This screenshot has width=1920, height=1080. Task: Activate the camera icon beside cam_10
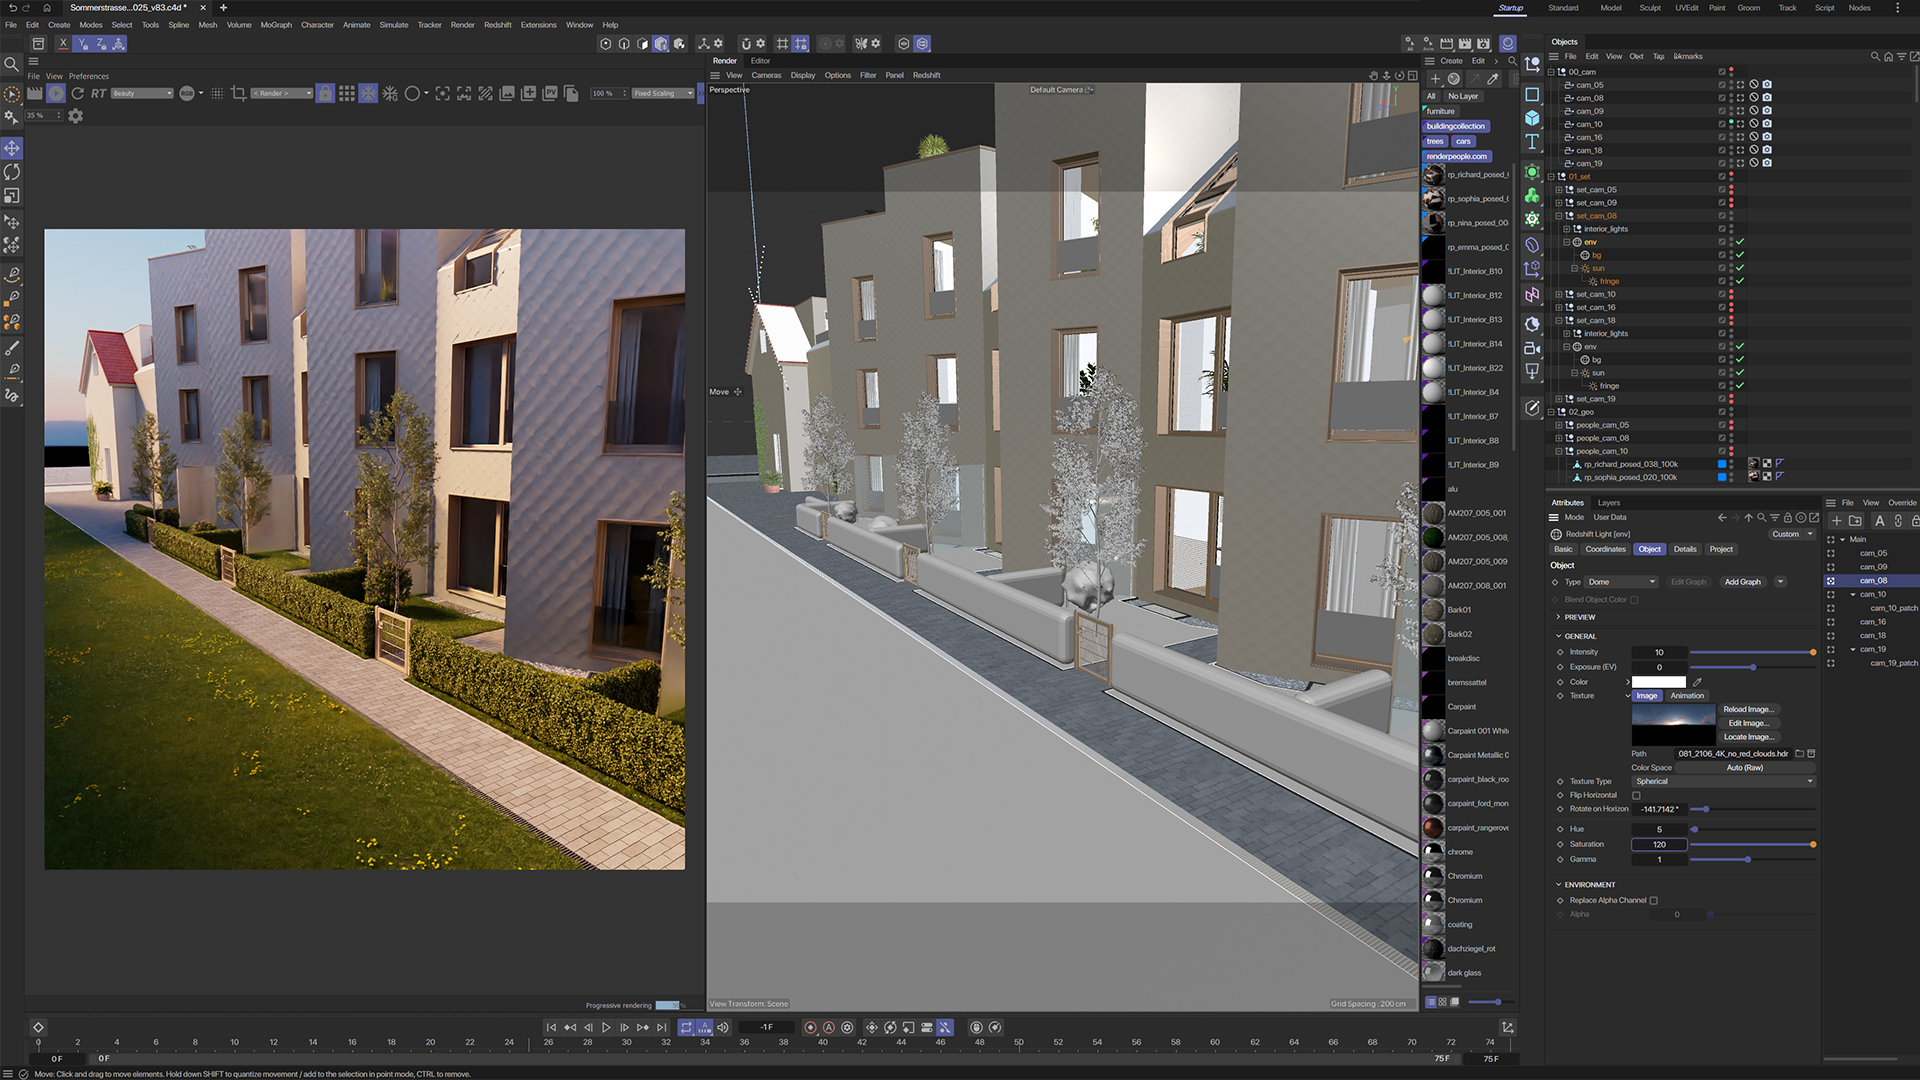(x=1767, y=124)
